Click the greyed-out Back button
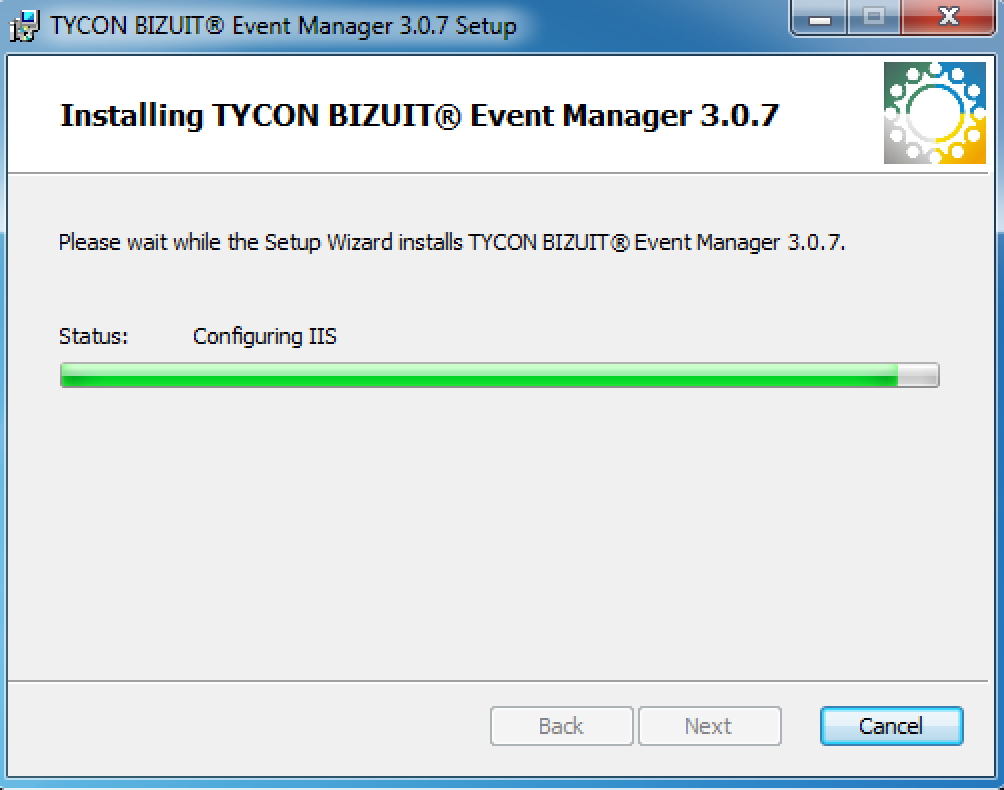The height and width of the screenshot is (790, 1004). 562,726
